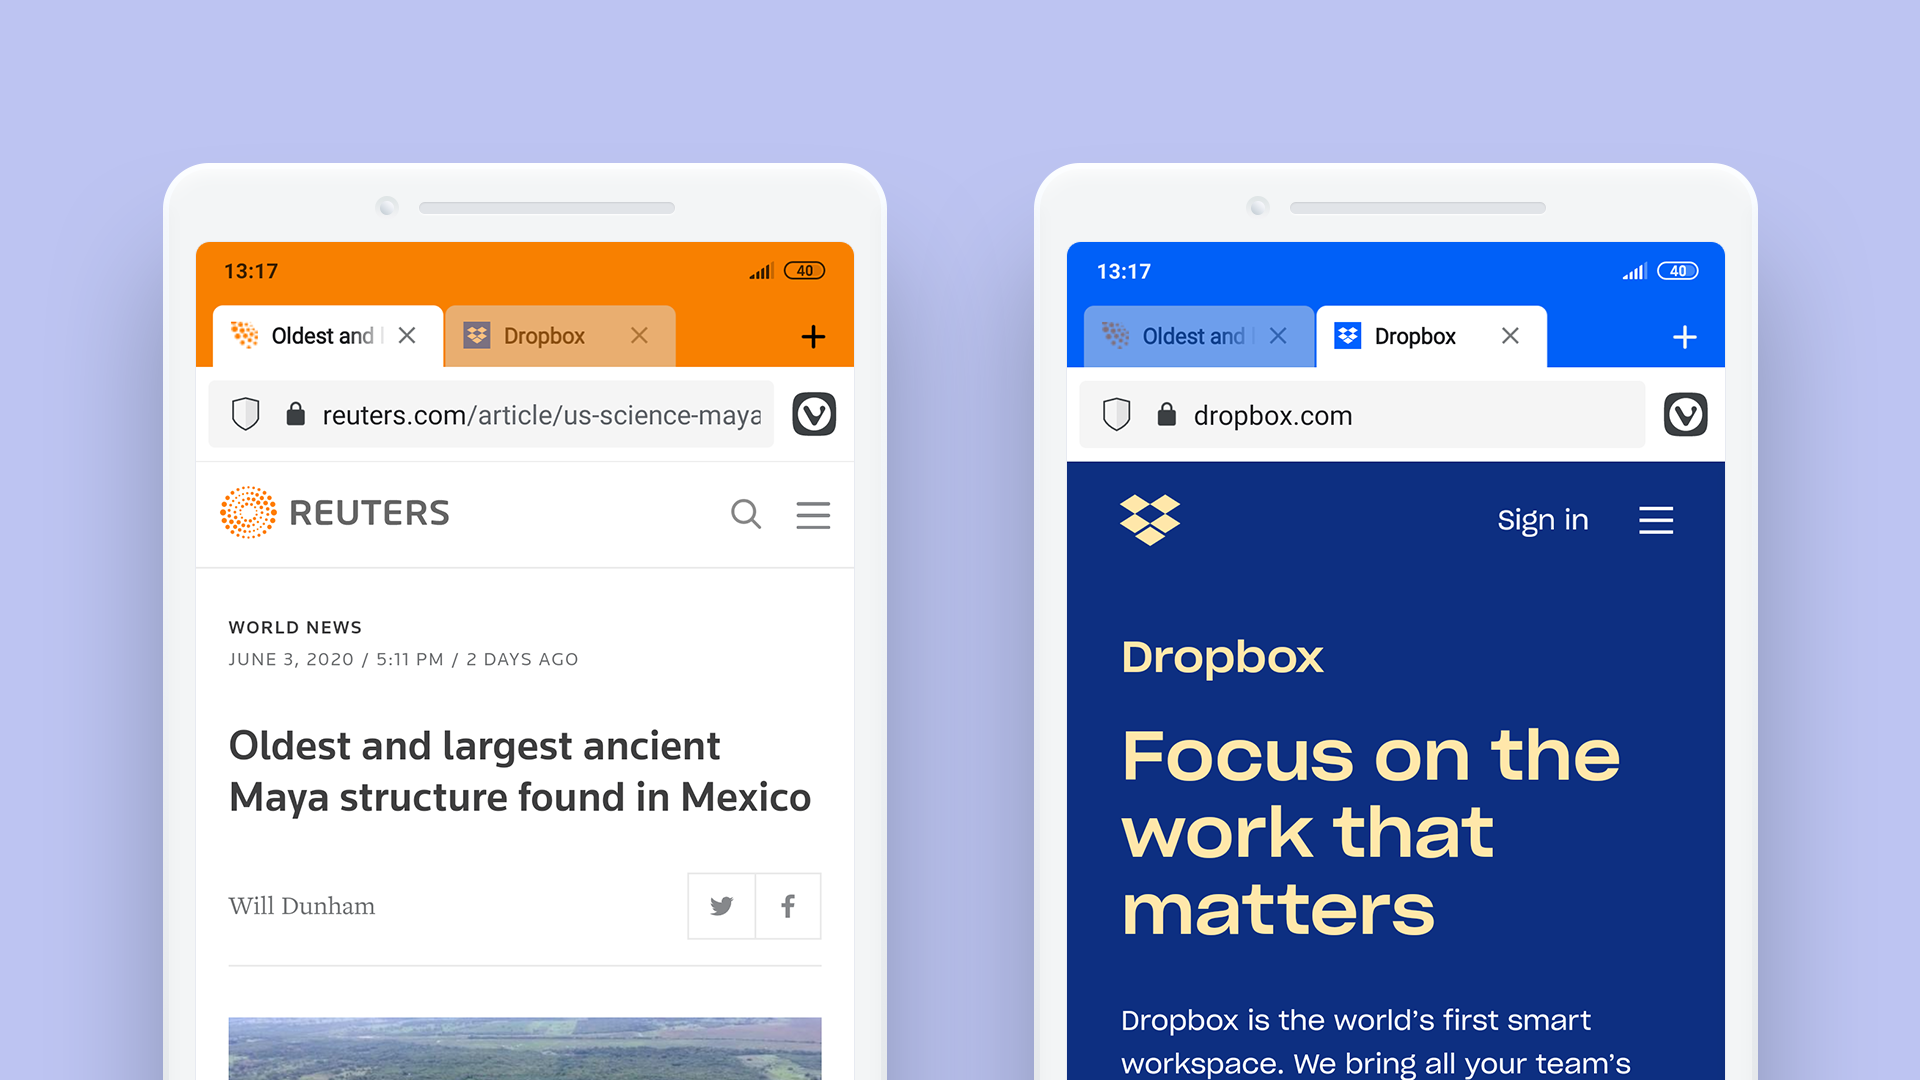
Task: Click Sign in on Dropbox
Action: pyautogui.click(x=1542, y=520)
